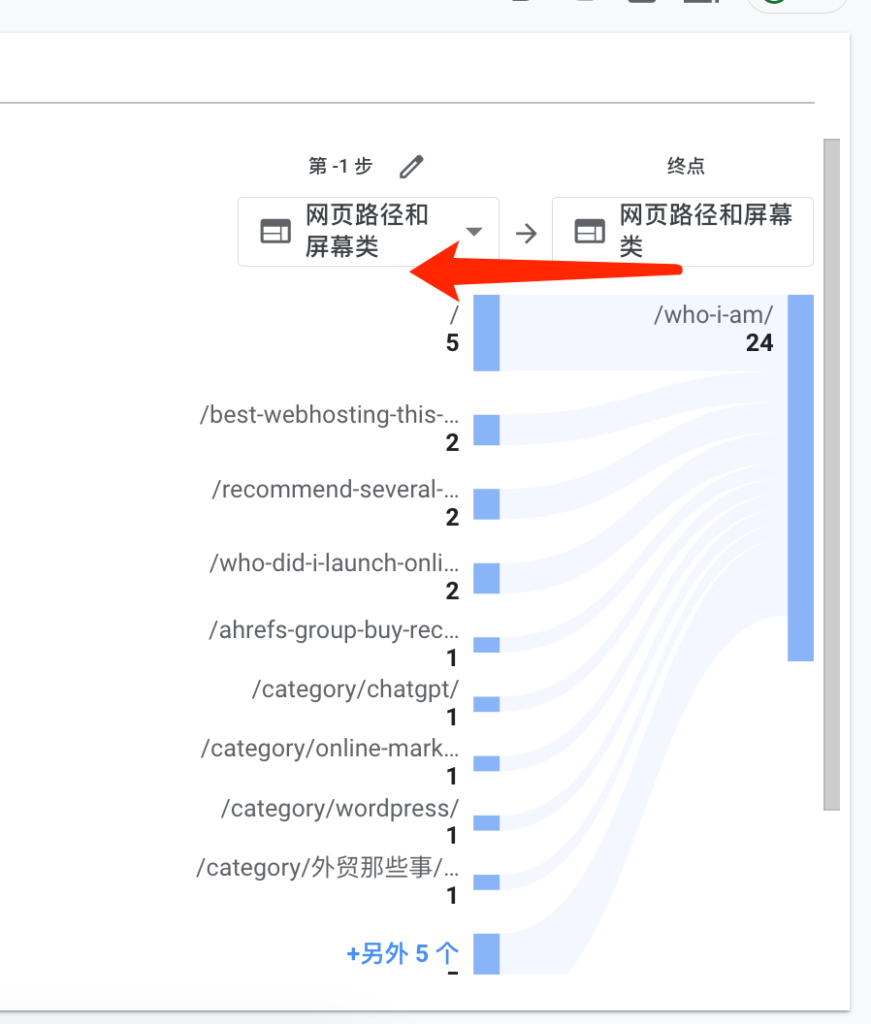The width and height of the screenshot is (871, 1024).
Task: Click the /best-webhosting-this-... node bar
Action: pyautogui.click(x=486, y=430)
